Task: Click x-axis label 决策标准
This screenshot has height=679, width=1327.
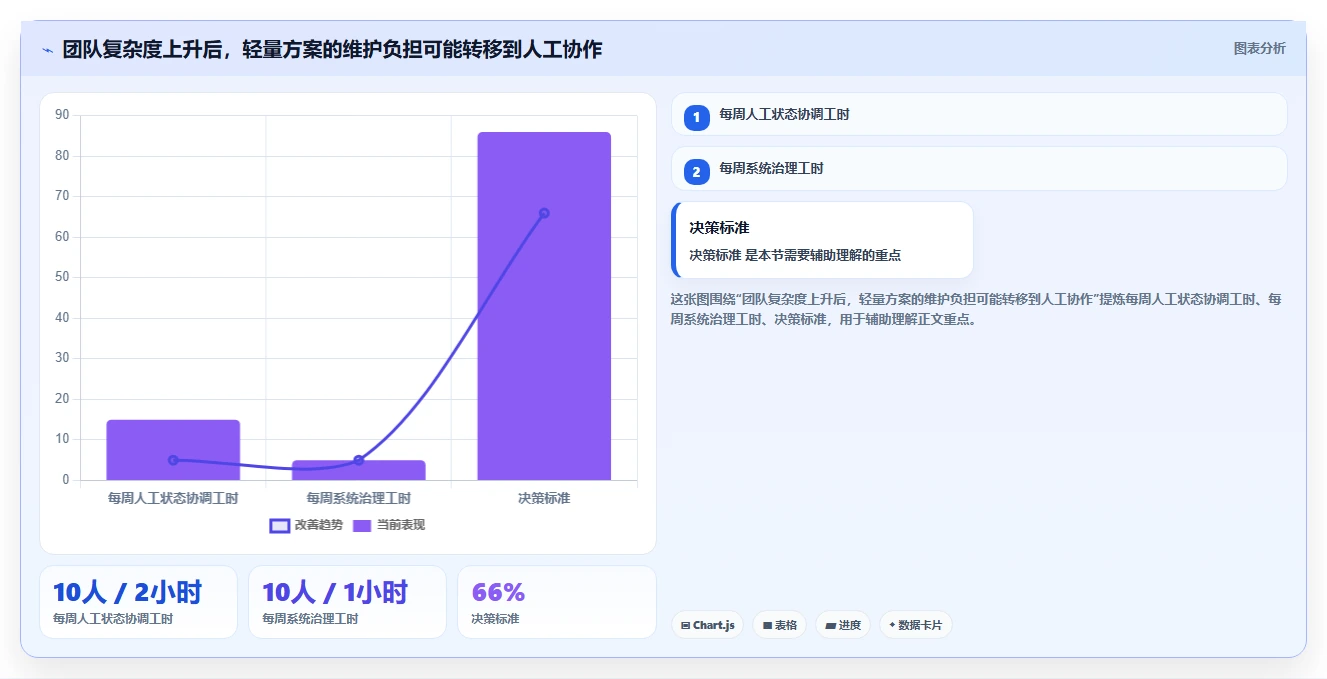Action: tap(544, 497)
